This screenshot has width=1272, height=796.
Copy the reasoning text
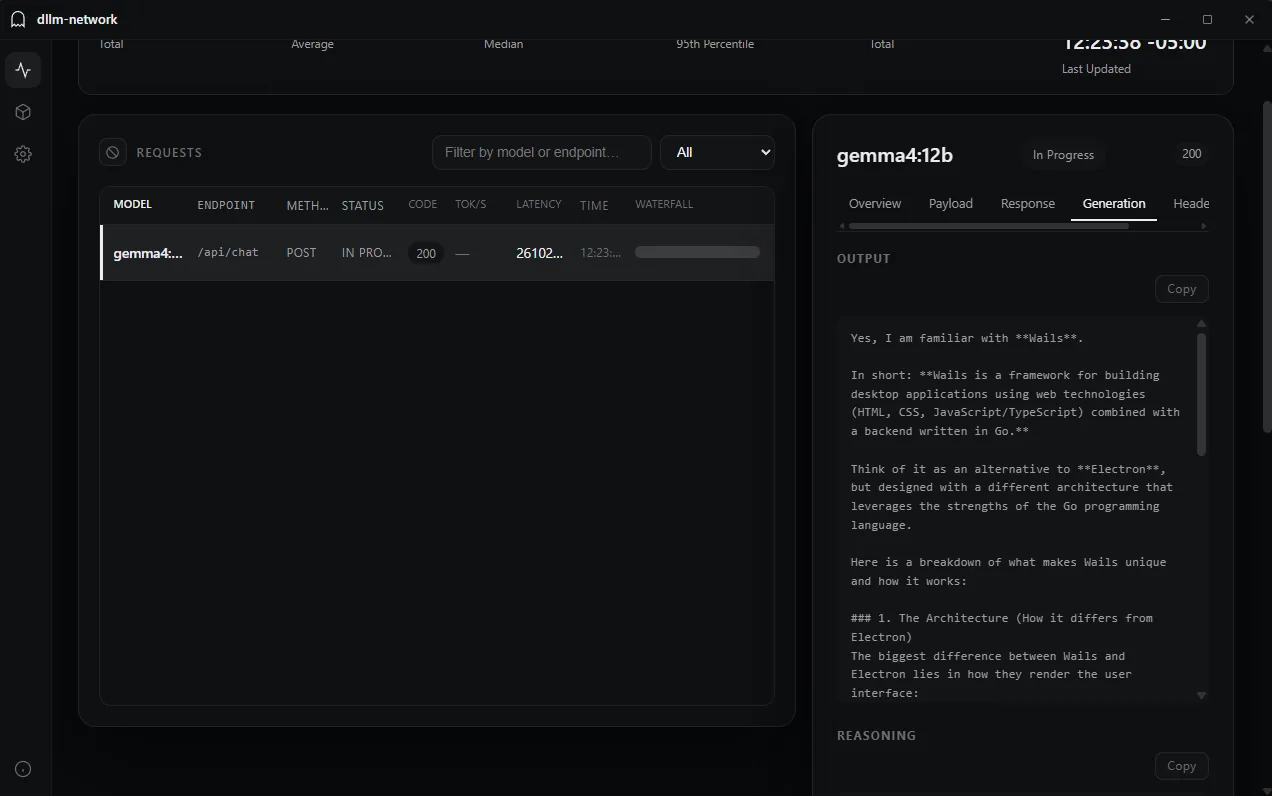(1181, 766)
